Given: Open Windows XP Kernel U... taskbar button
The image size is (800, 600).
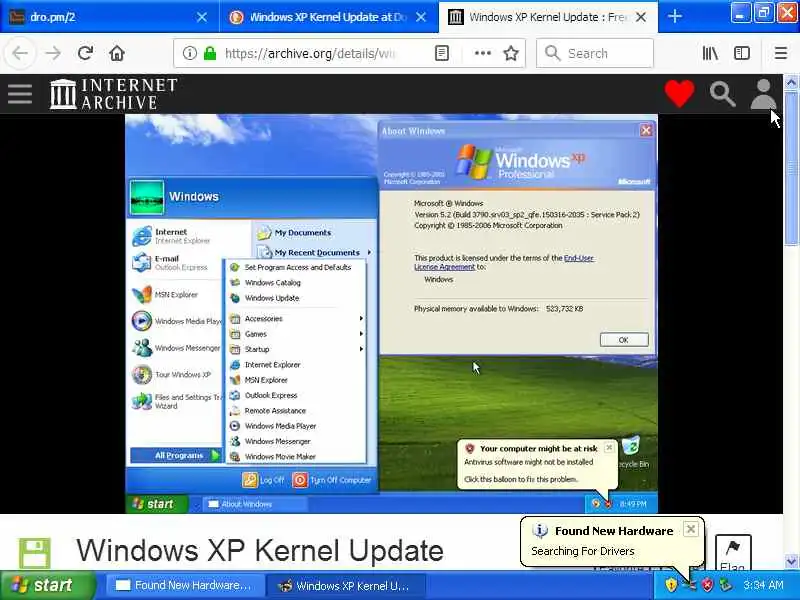Looking at the screenshot, I should [346, 585].
